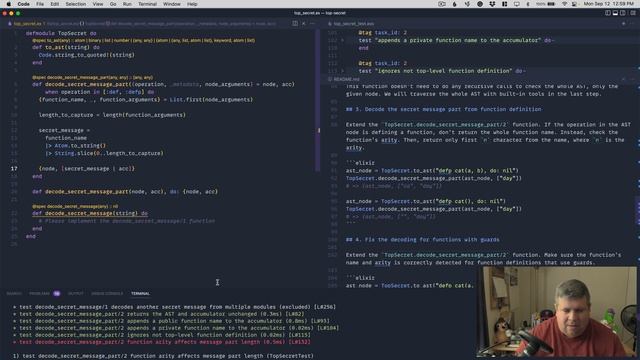Click the Dropbox icon in macOS menu bar
Viewport: 640px width, 360px height.
tap(492, 4)
